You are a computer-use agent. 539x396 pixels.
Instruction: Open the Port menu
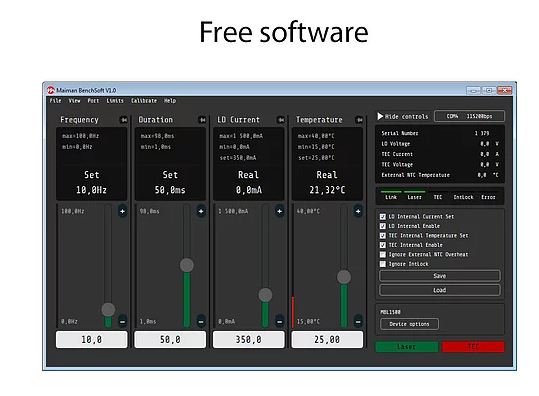(x=93, y=101)
